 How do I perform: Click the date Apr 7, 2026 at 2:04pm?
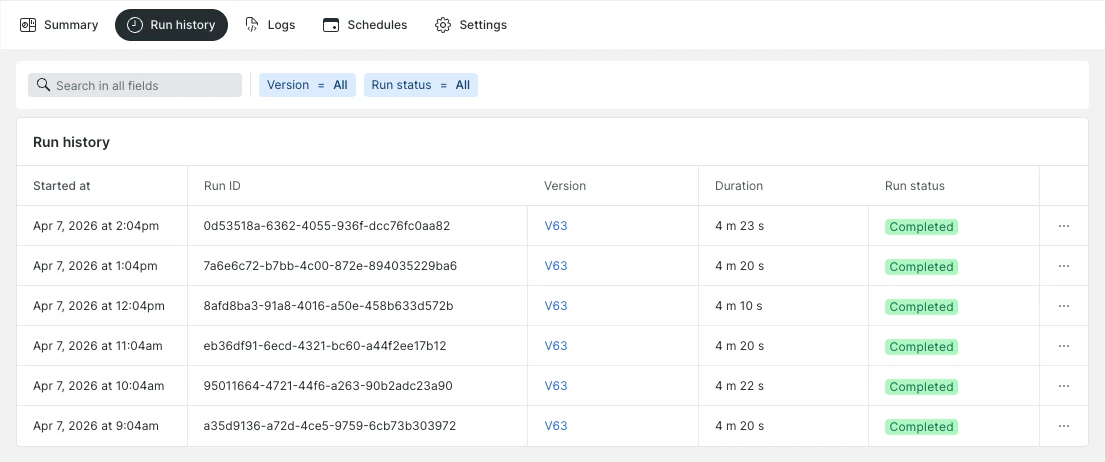pyautogui.click(x=96, y=226)
